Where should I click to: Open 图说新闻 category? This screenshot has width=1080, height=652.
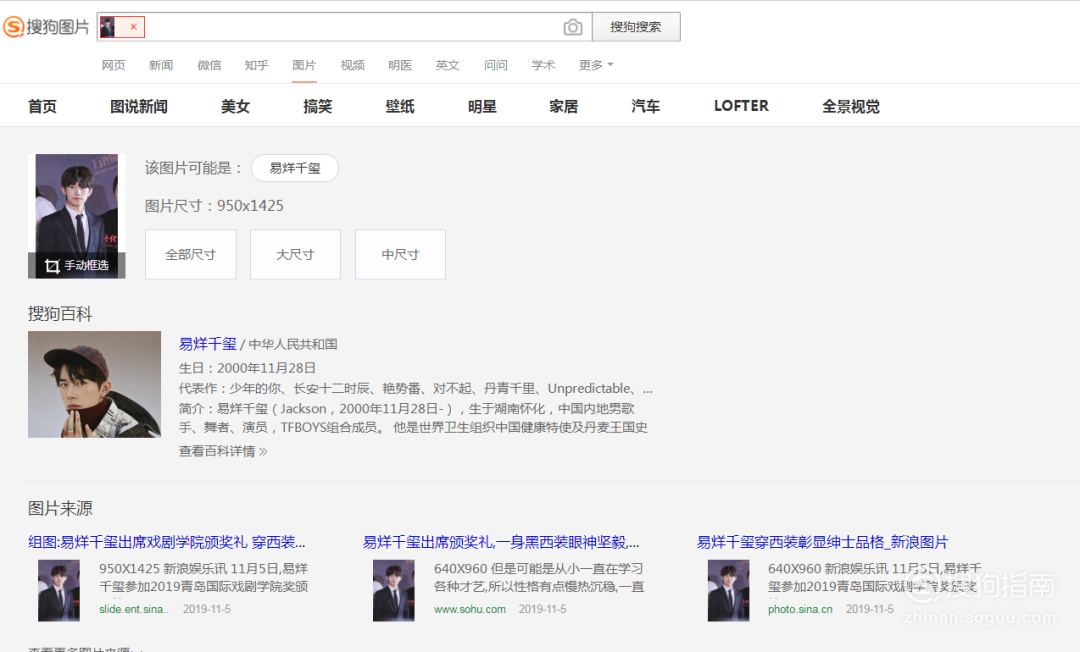point(138,106)
